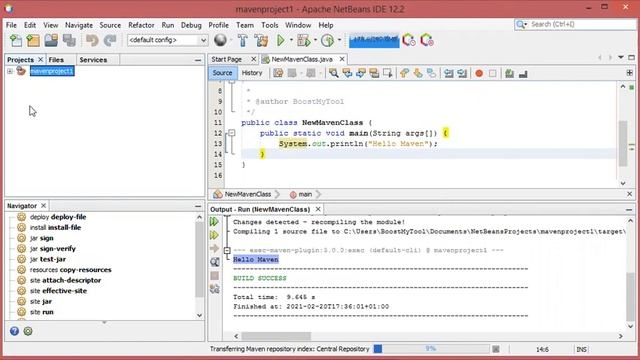Show the opened documents list dropdown

point(620,58)
